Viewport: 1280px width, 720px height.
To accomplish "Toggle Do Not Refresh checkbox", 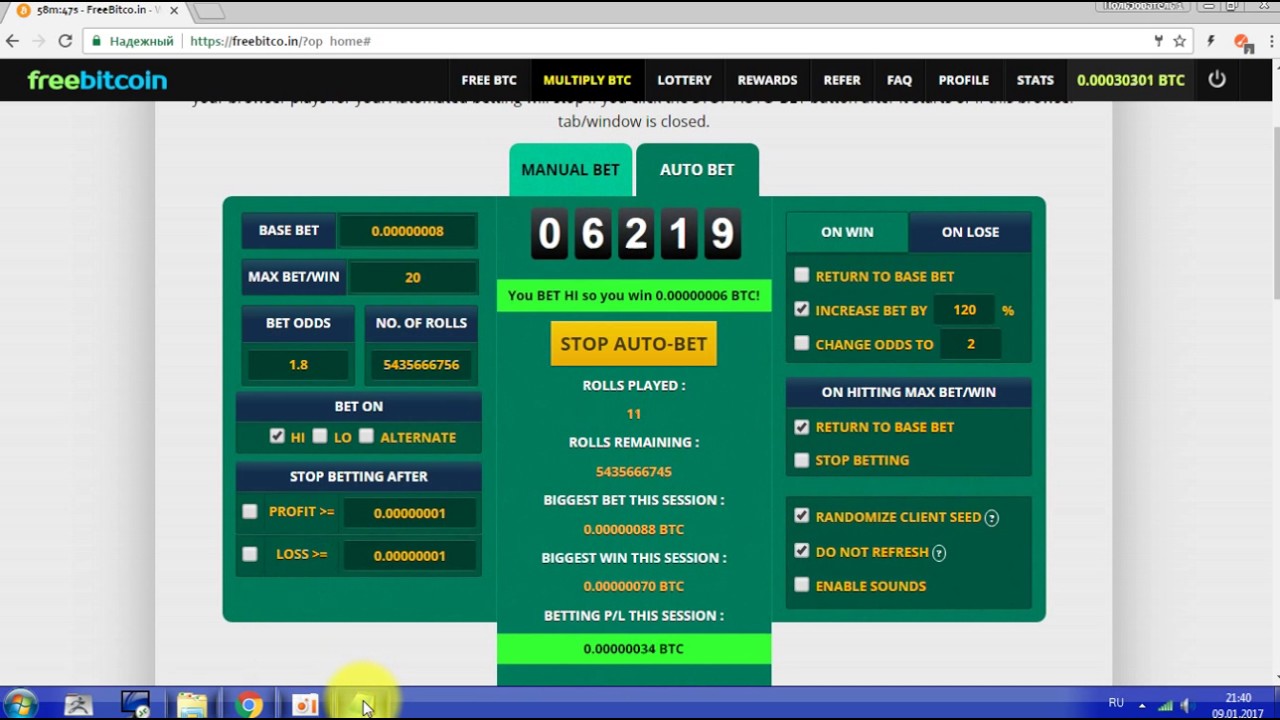I will (x=802, y=551).
